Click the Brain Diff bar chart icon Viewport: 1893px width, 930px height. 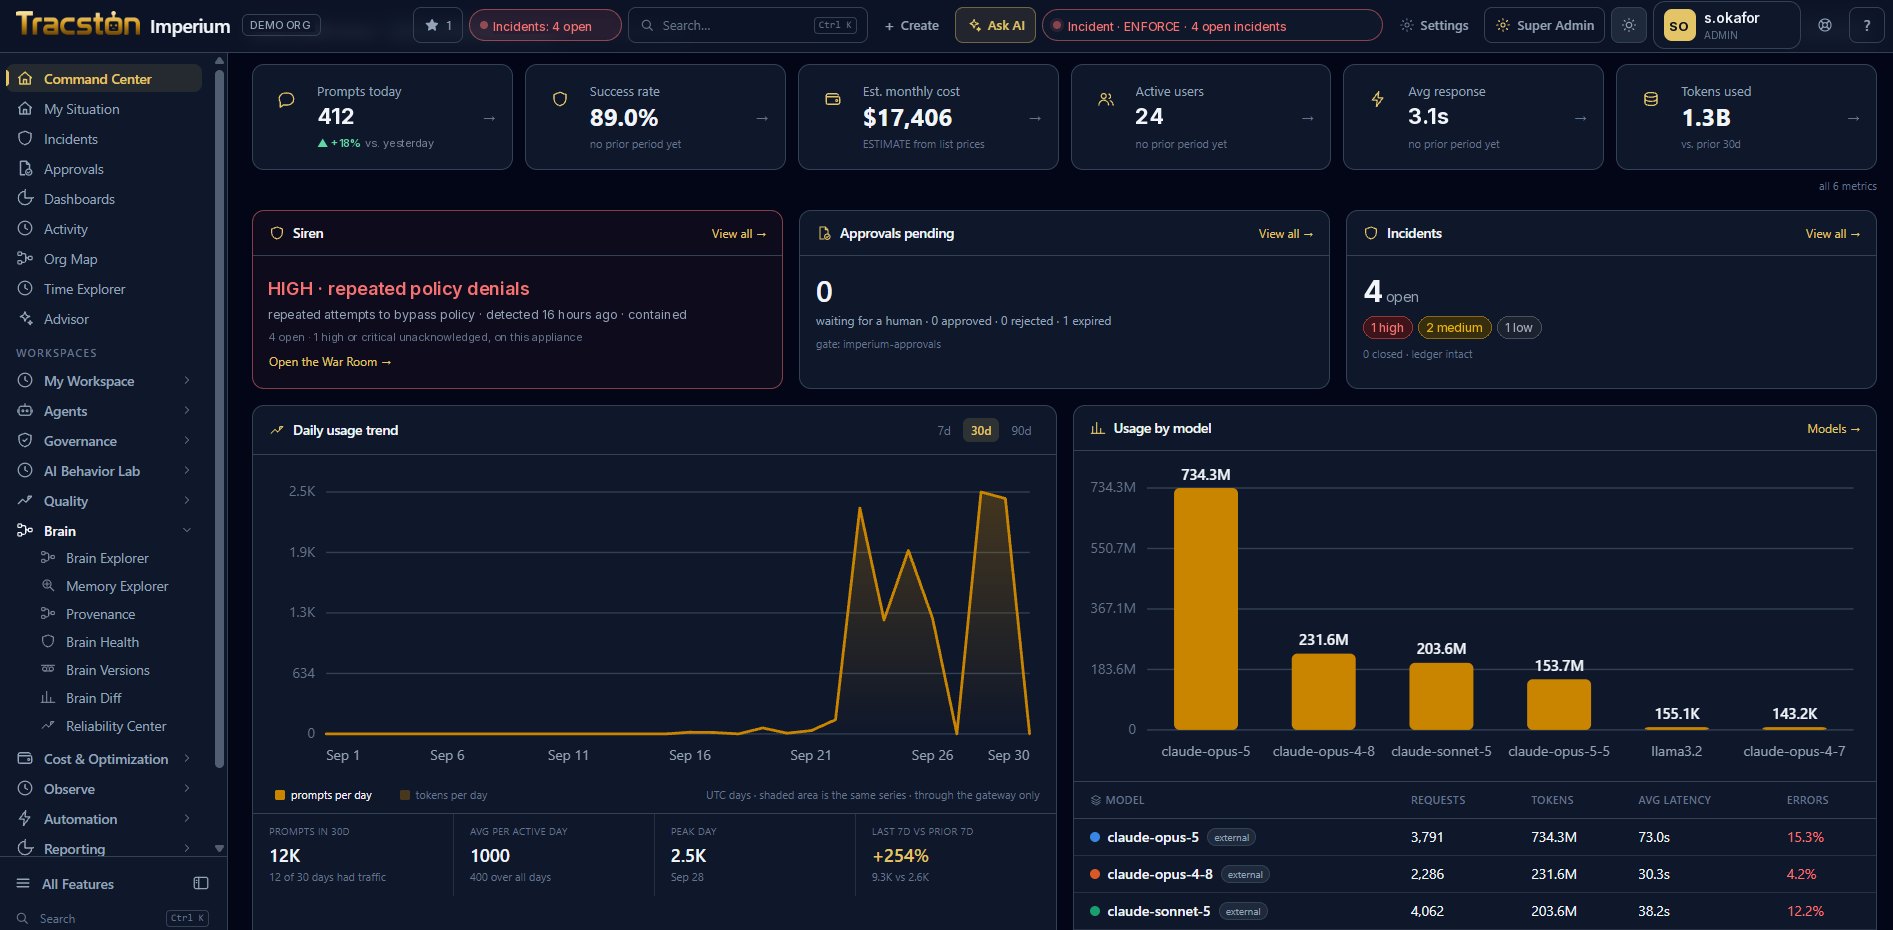[47, 698]
